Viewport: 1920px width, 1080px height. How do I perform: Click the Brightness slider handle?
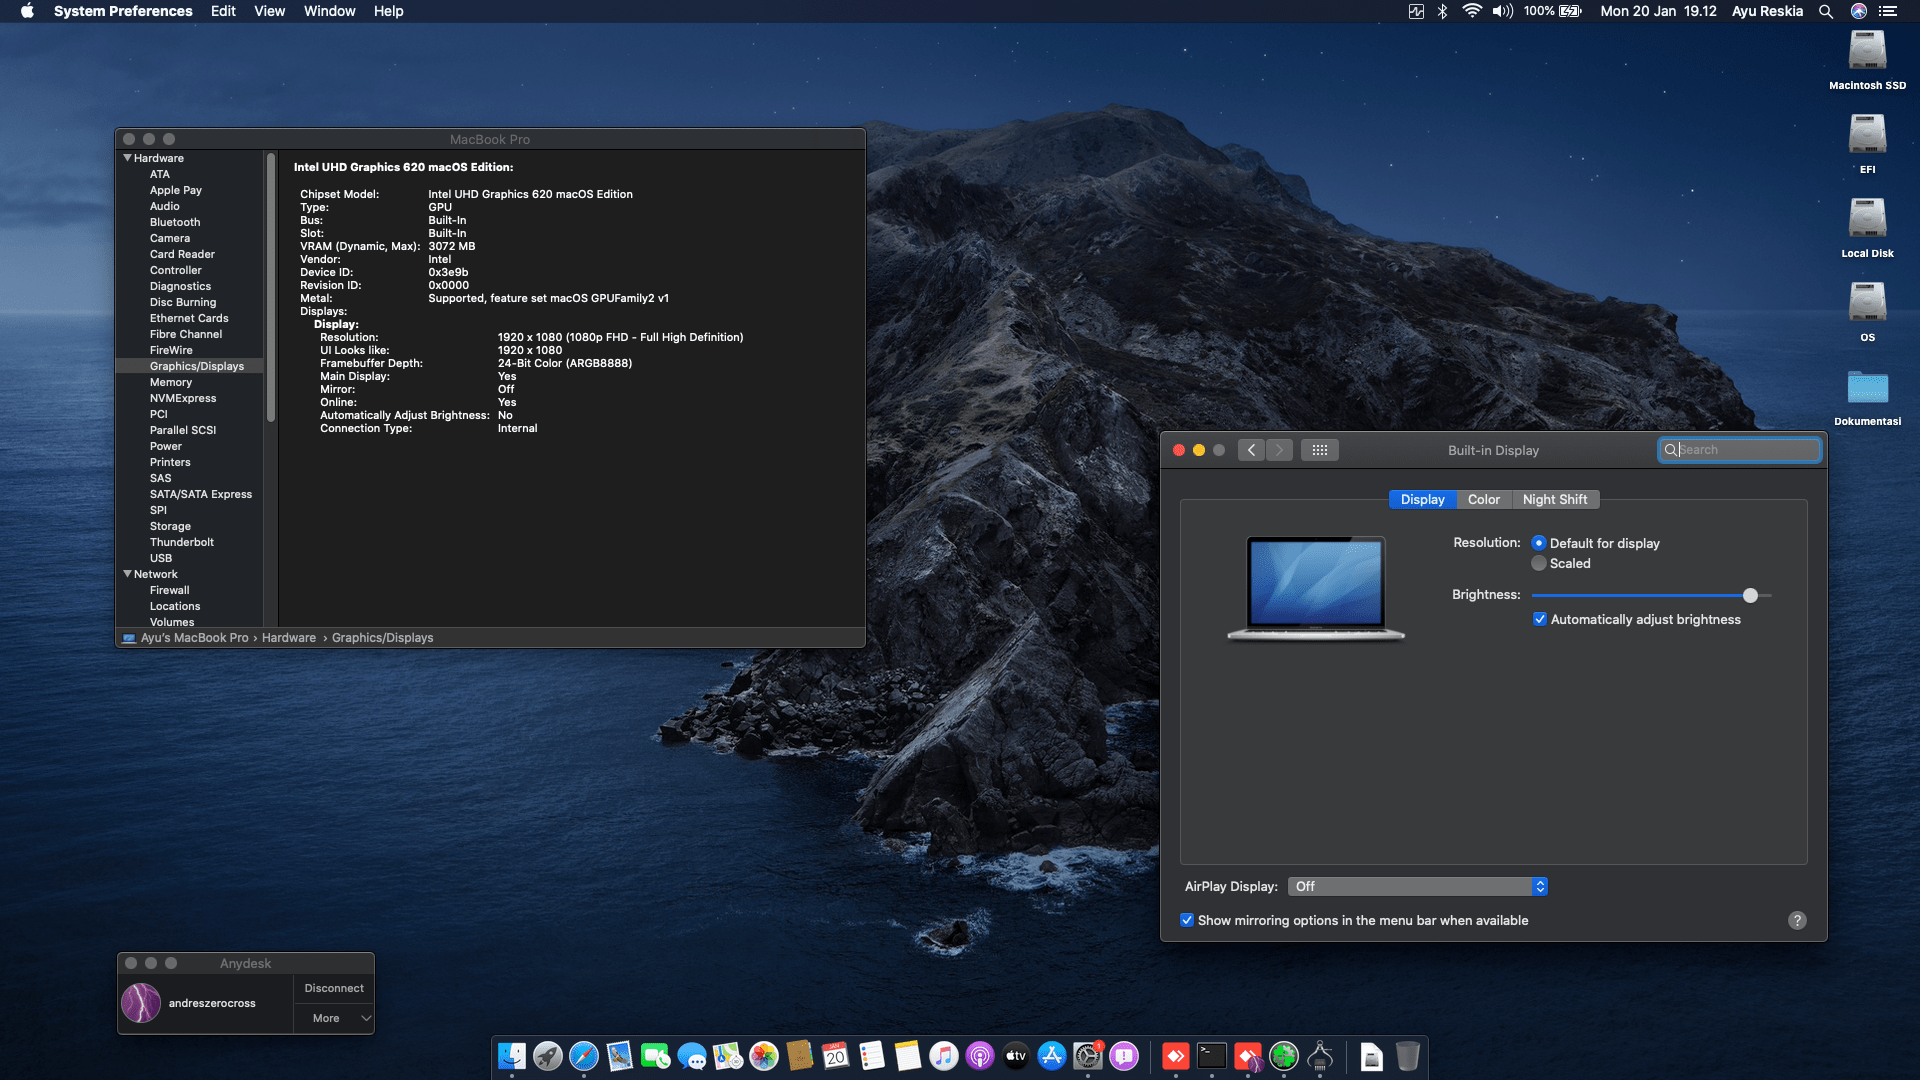pos(1750,595)
